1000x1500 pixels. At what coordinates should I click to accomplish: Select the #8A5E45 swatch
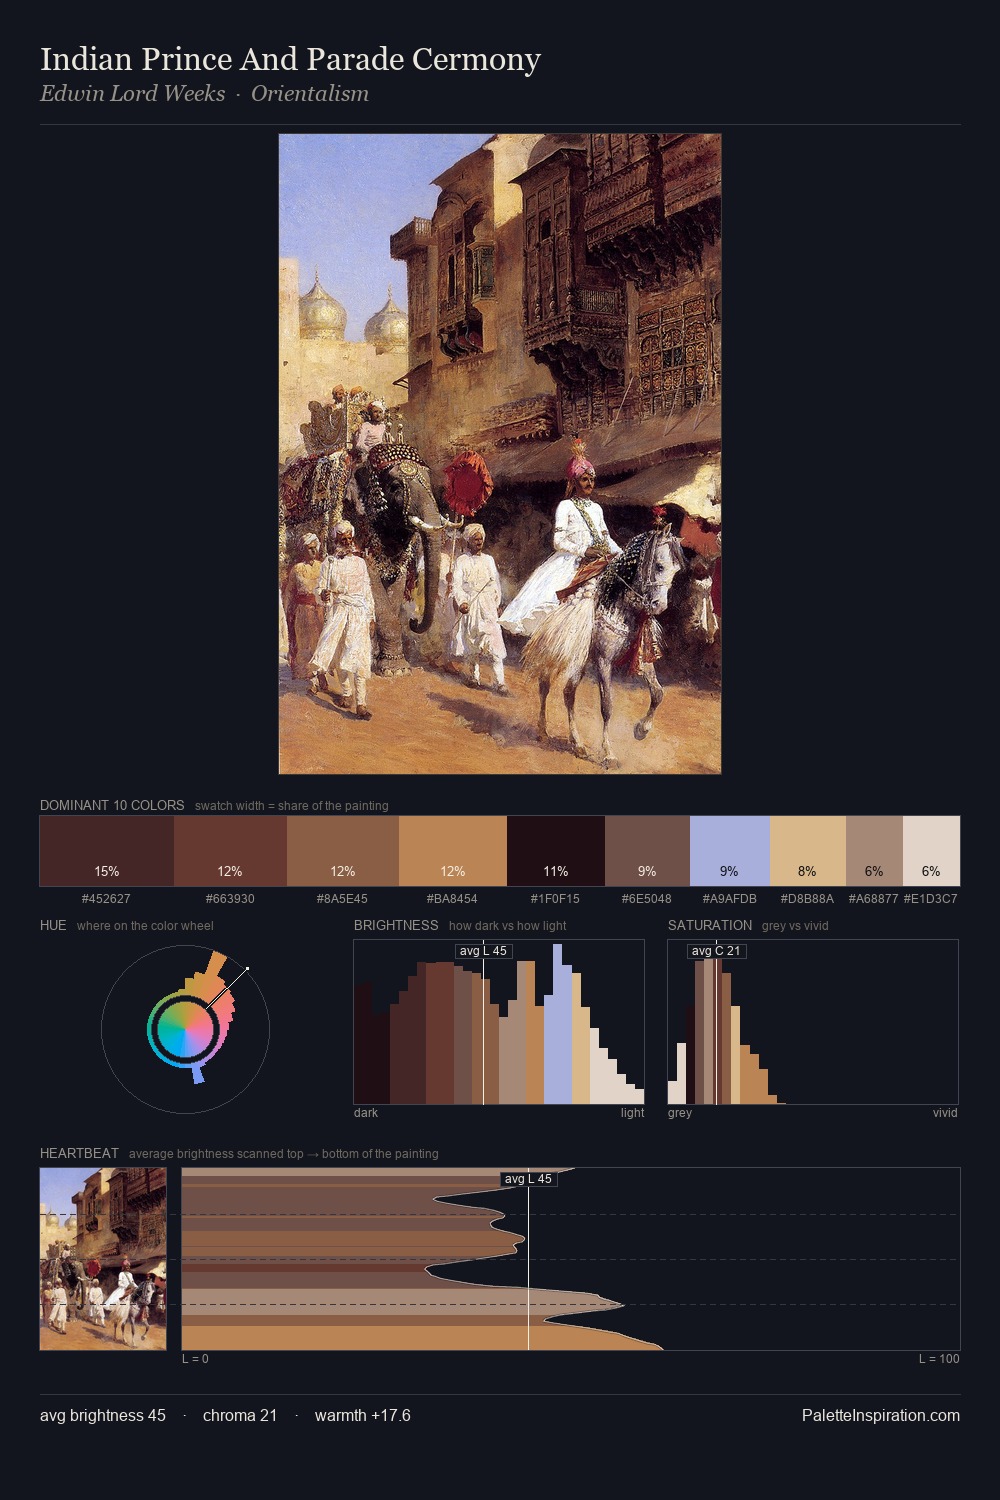(x=343, y=851)
